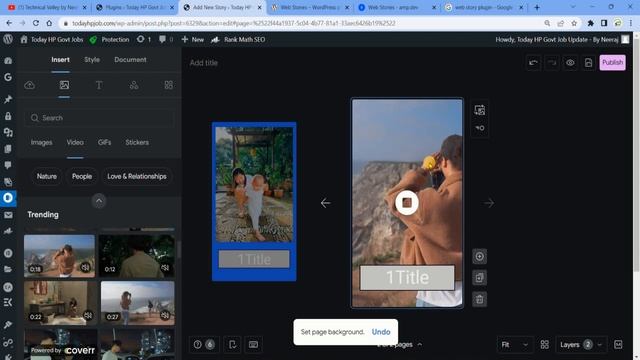Filter videos by Nature category
640x360 pixels.
point(47,176)
